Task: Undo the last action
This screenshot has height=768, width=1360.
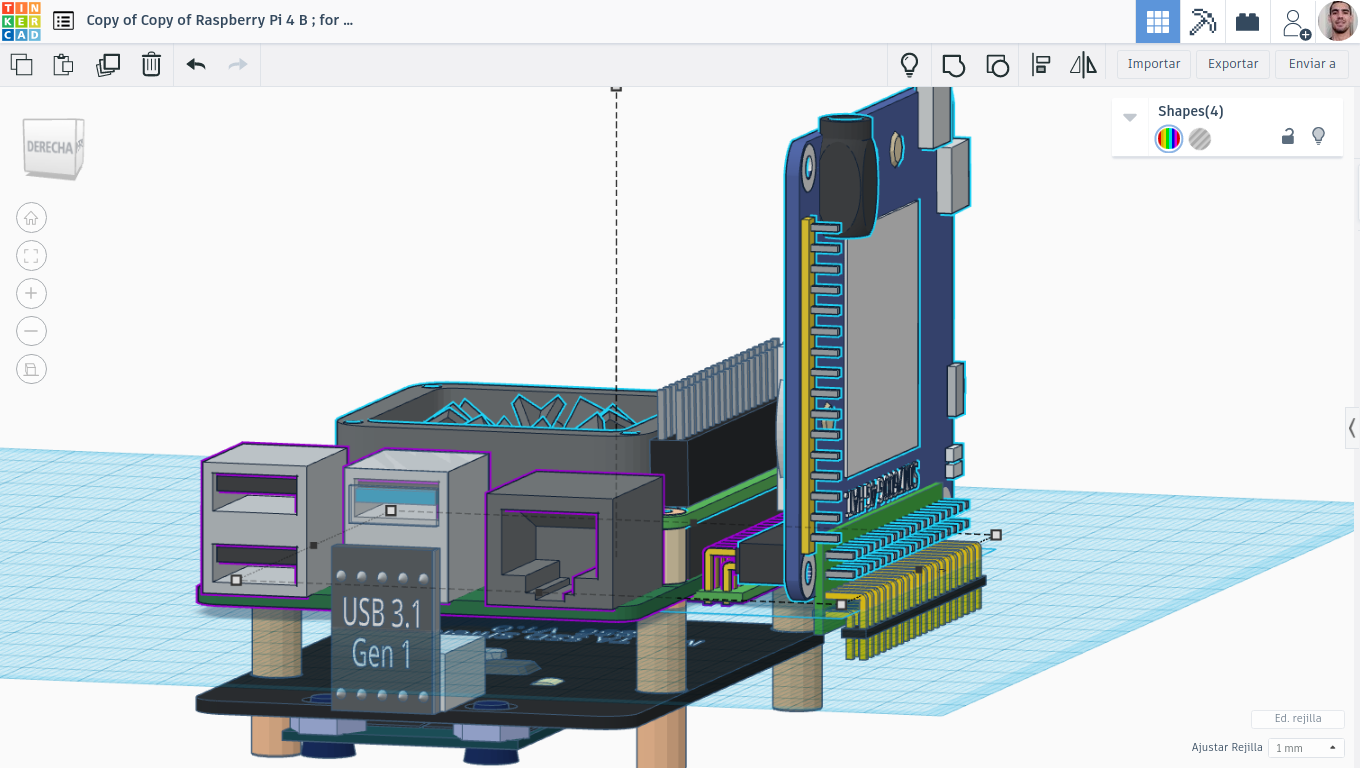Action: (x=196, y=65)
